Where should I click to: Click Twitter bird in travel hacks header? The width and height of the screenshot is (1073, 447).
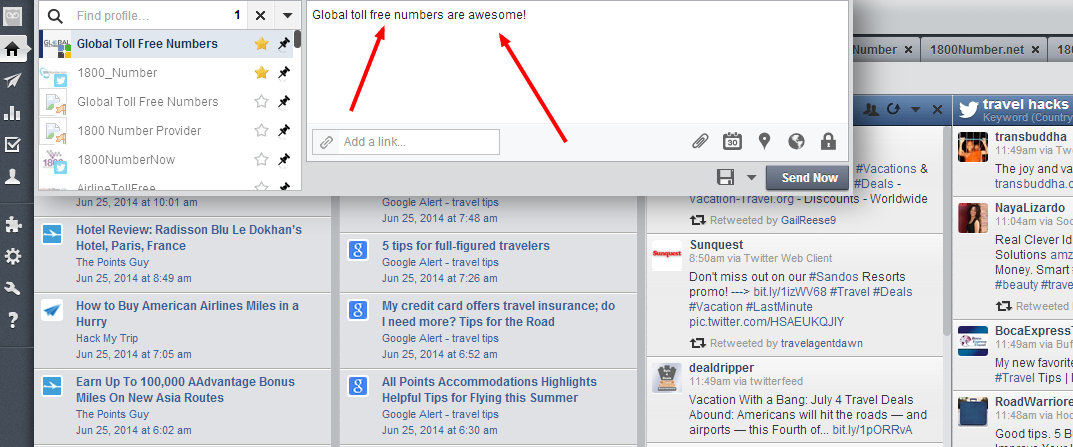pyautogui.click(x=968, y=109)
